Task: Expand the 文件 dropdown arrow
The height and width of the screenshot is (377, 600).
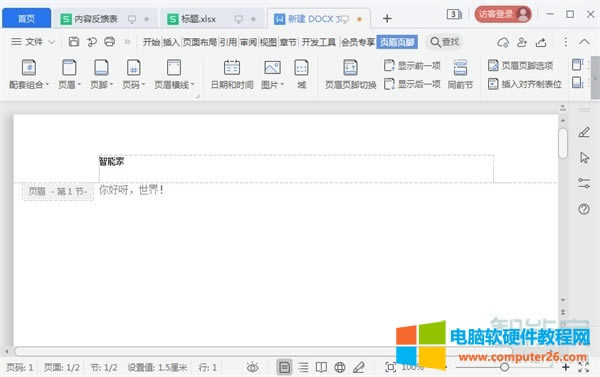Action: pos(51,42)
